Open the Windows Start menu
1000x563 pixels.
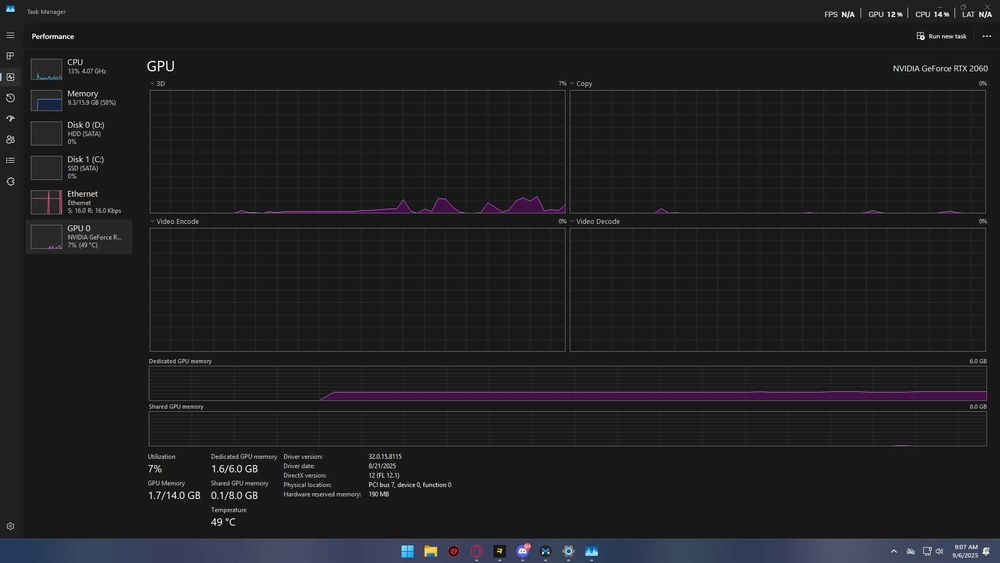tap(408, 551)
